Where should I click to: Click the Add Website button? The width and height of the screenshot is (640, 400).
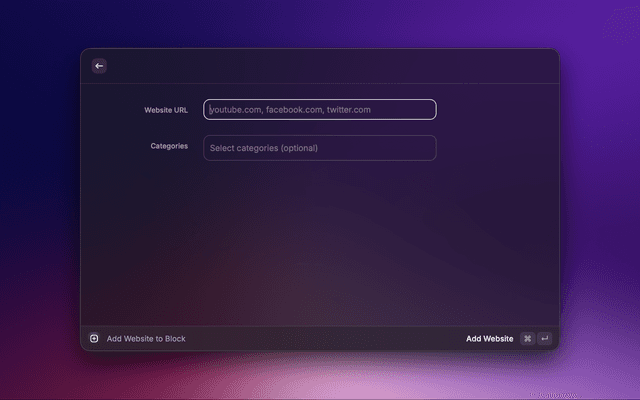pyautogui.click(x=489, y=339)
